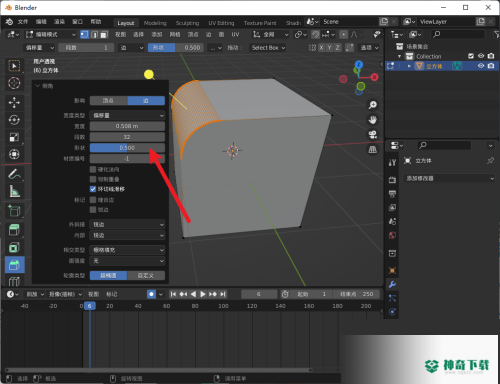Hide the Collection in viewport via eye
Viewport: 500px width, 384px height.
coord(481,56)
